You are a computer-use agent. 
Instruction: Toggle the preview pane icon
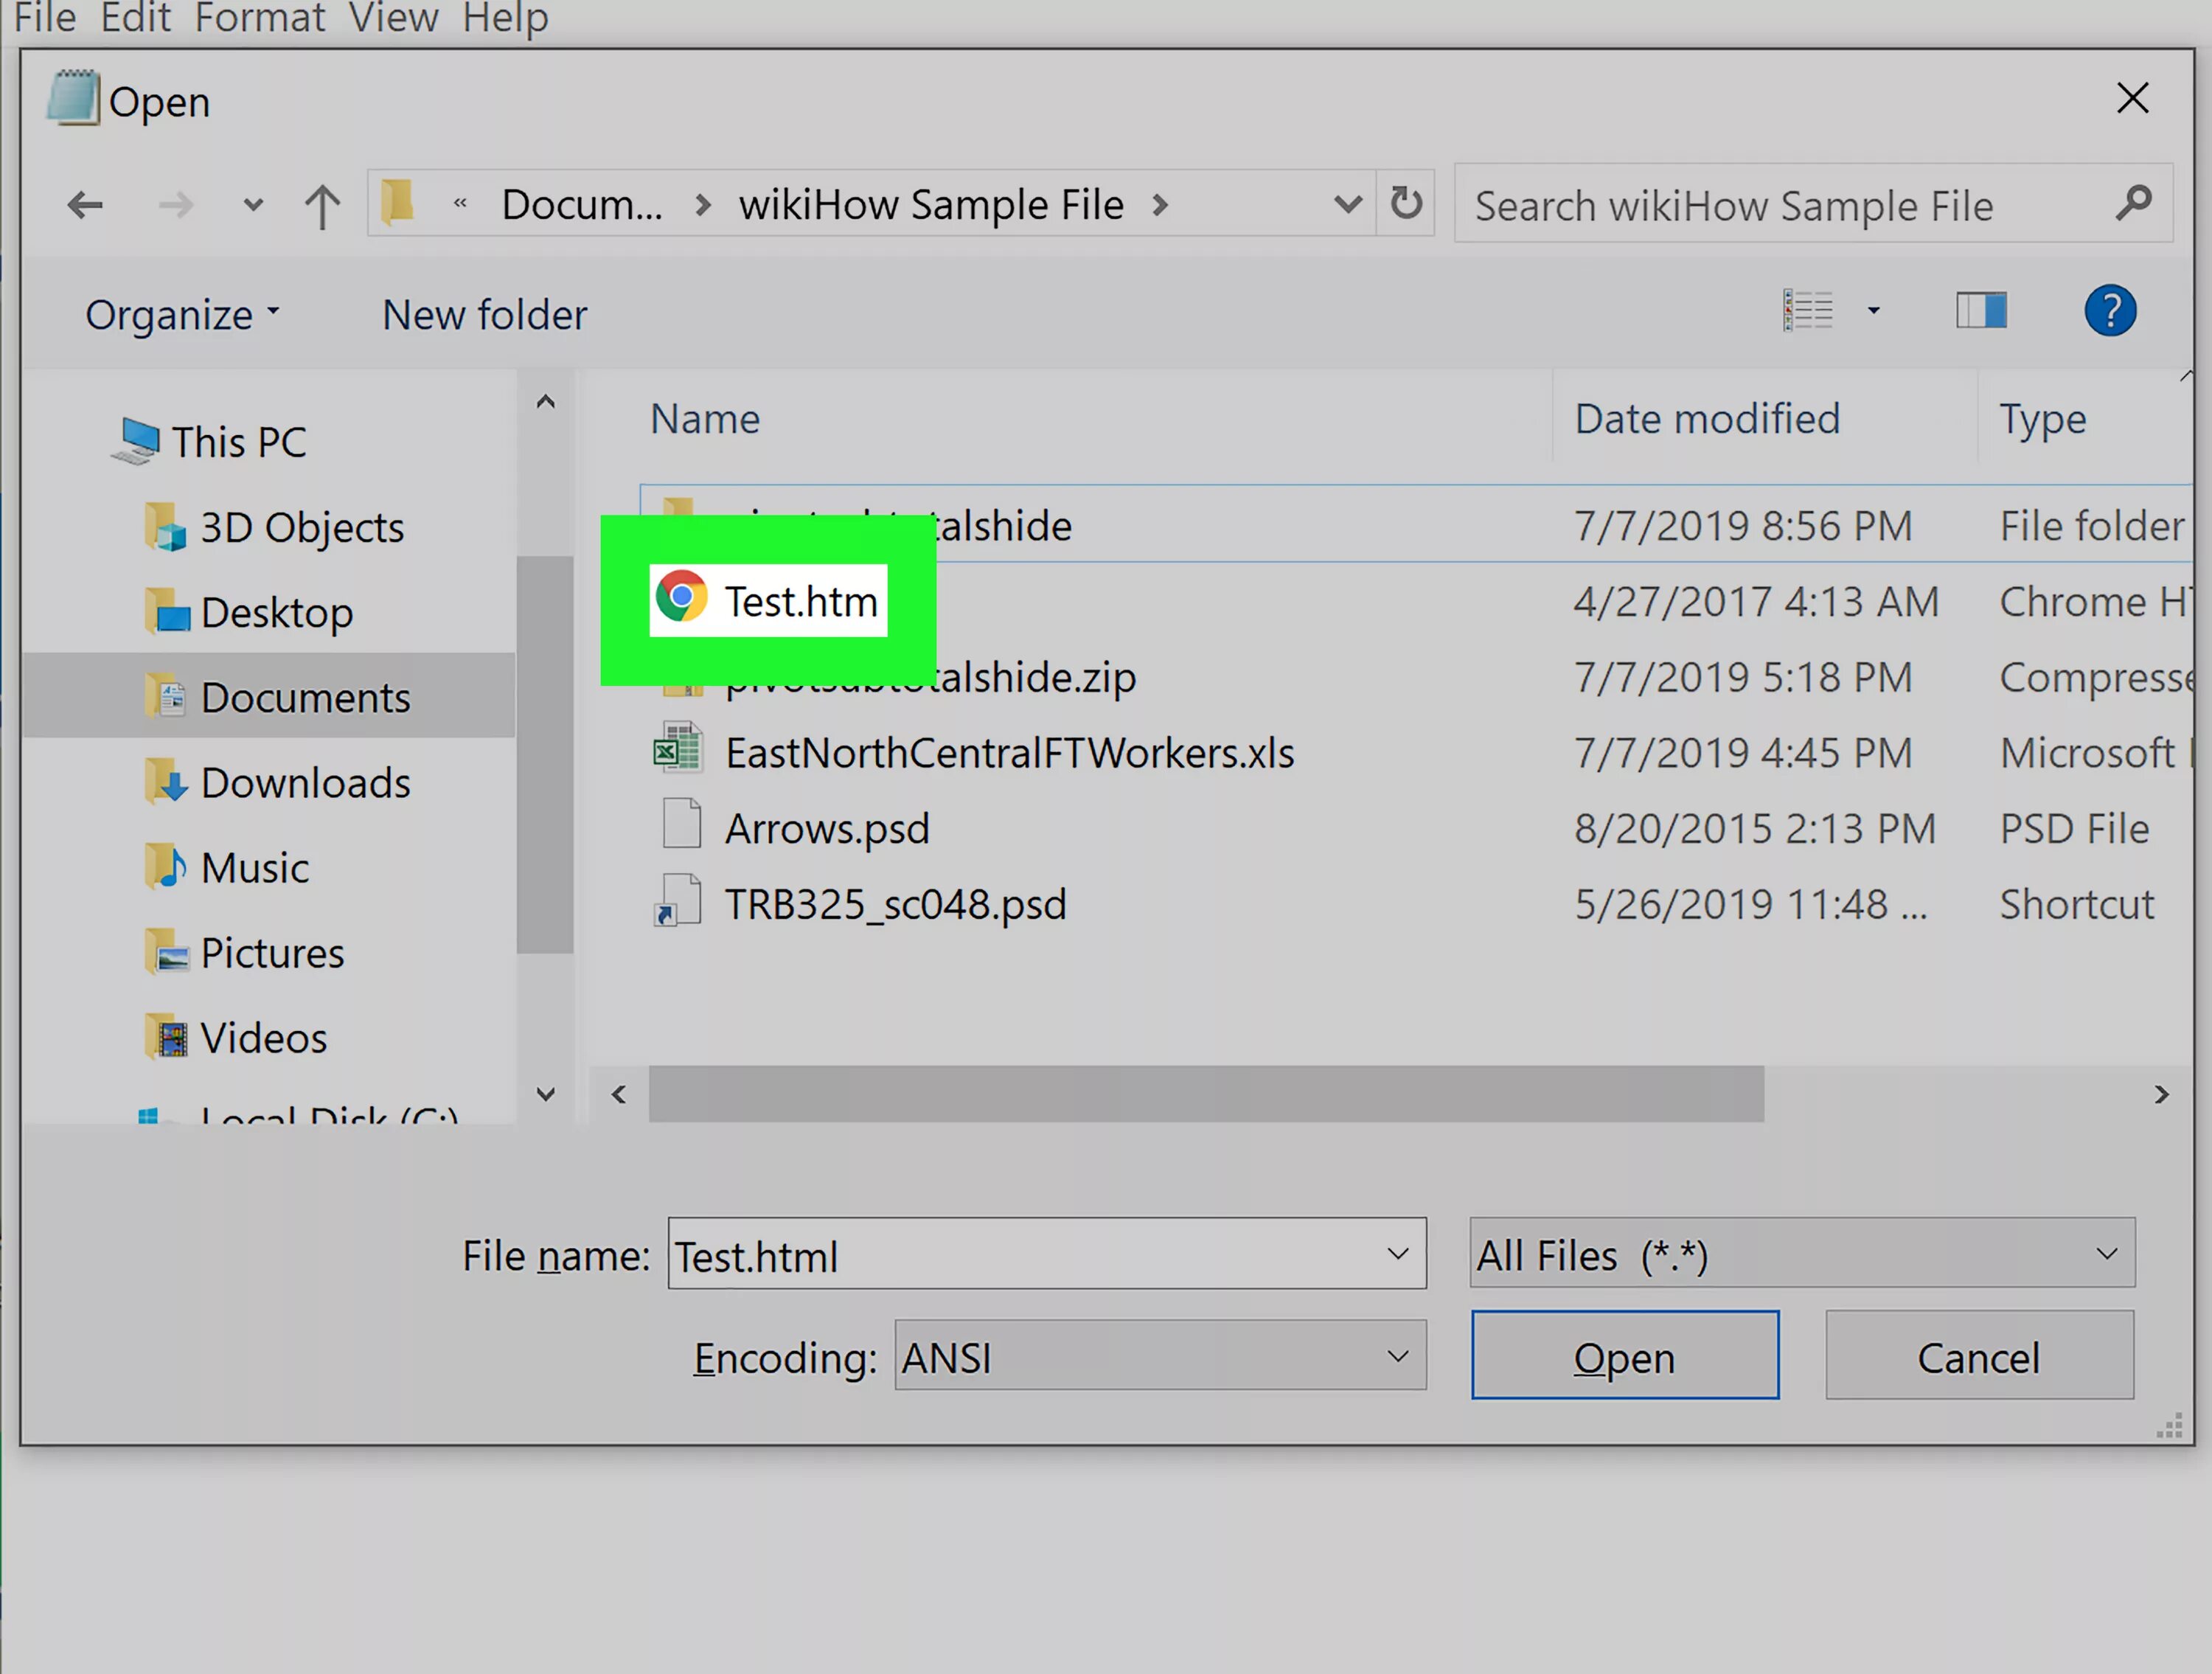tap(1981, 311)
